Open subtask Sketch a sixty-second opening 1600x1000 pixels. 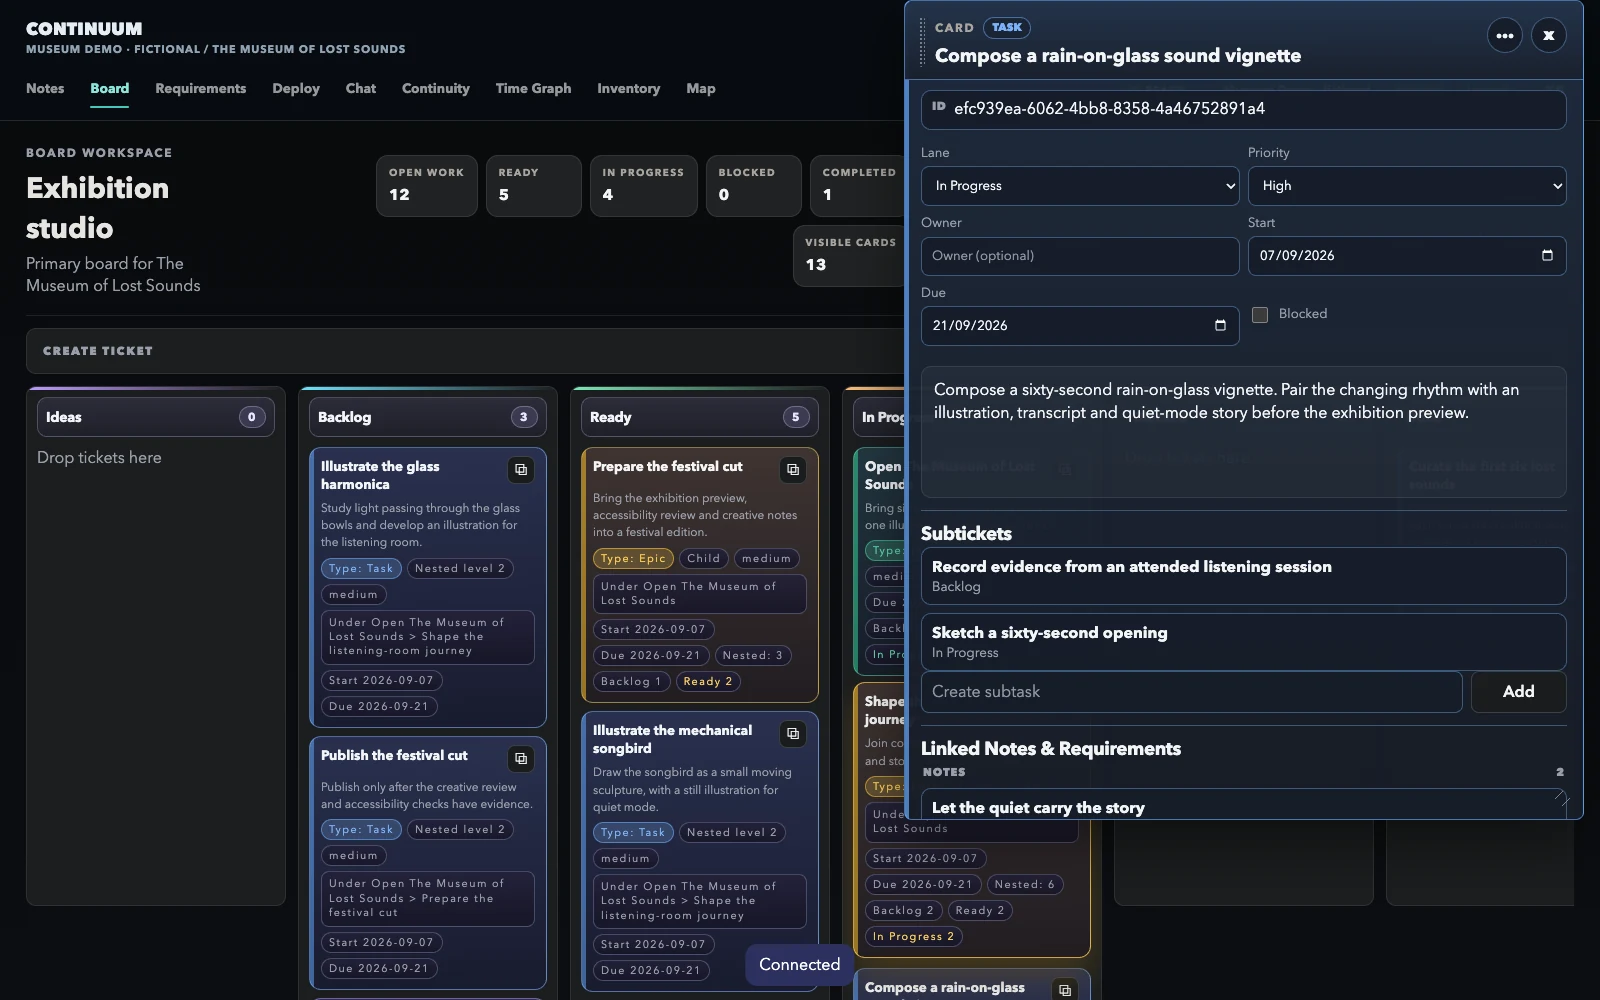[1243, 642]
